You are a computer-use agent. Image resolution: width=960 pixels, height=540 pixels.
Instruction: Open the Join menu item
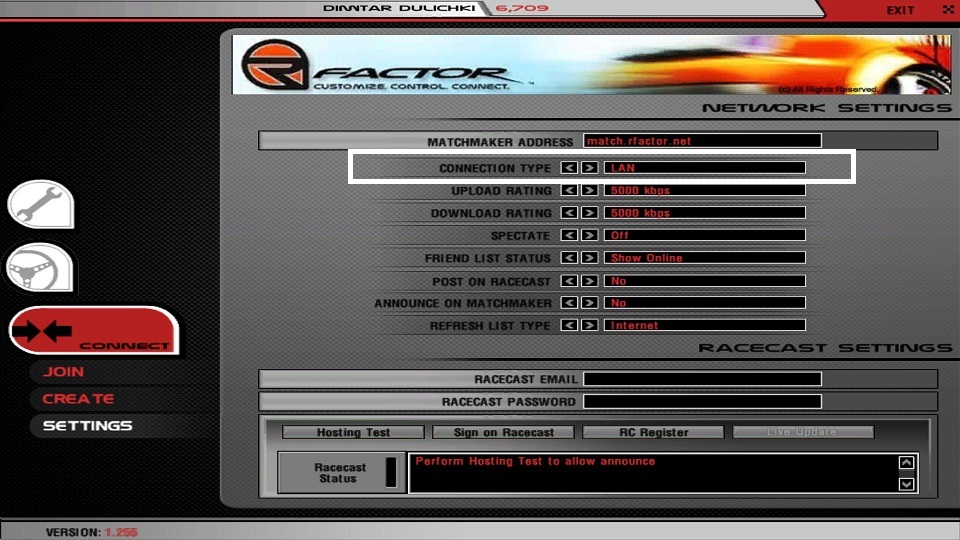[x=63, y=372]
